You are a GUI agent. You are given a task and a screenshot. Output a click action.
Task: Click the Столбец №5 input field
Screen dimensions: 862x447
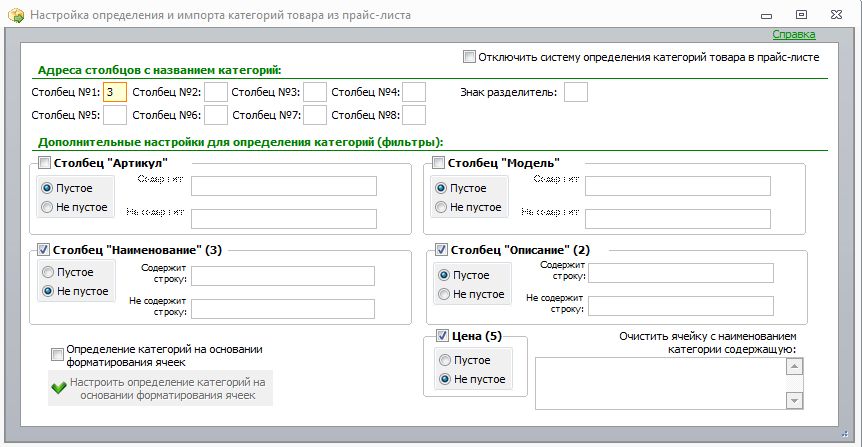coord(115,115)
